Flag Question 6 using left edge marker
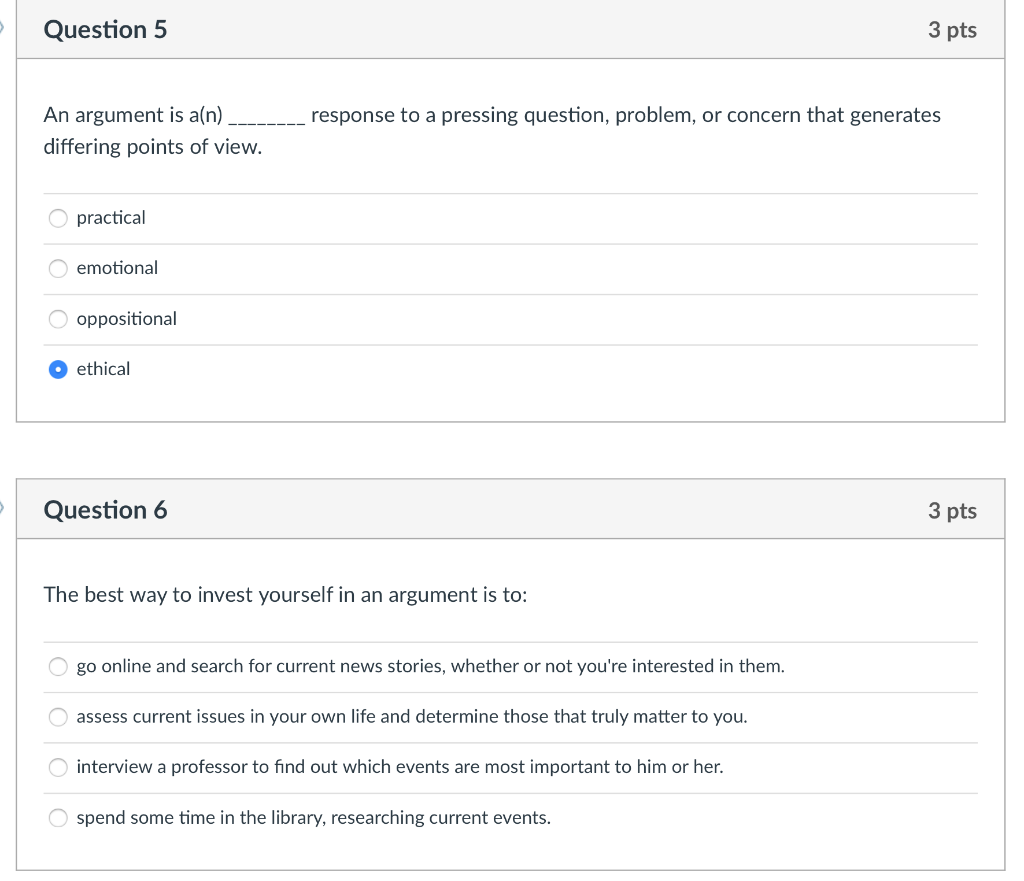Viewport: 1024px width, 881px height. (x=2, y=507)
